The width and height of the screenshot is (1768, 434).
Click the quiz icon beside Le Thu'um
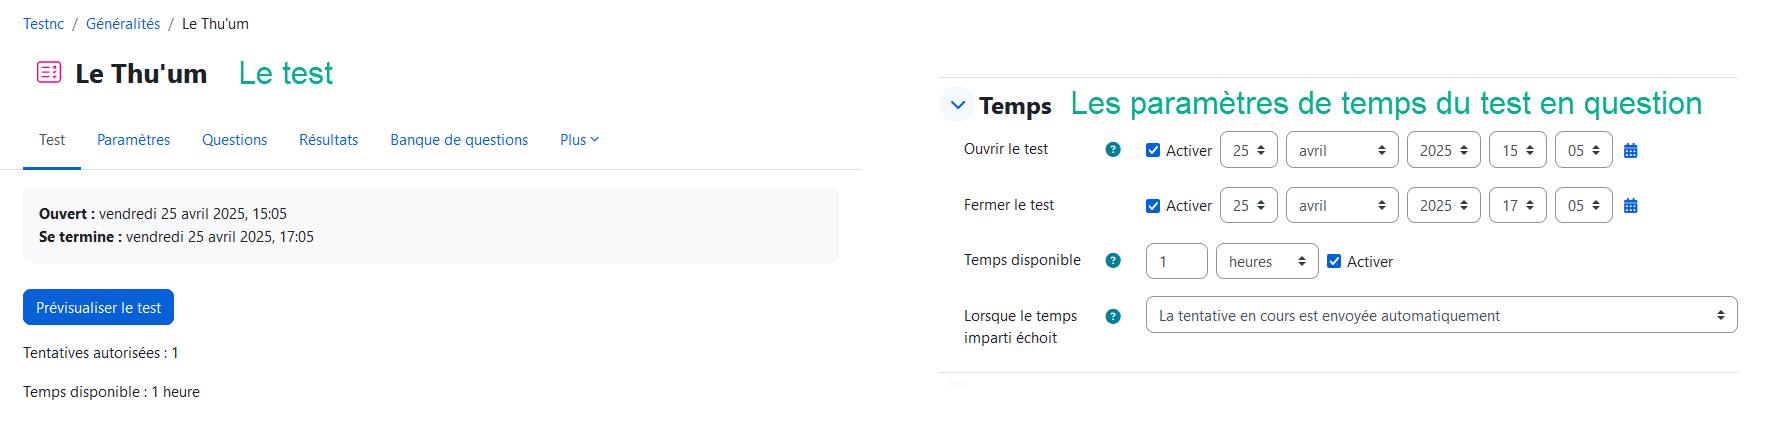pyautogui.click(x=49, y=72)
